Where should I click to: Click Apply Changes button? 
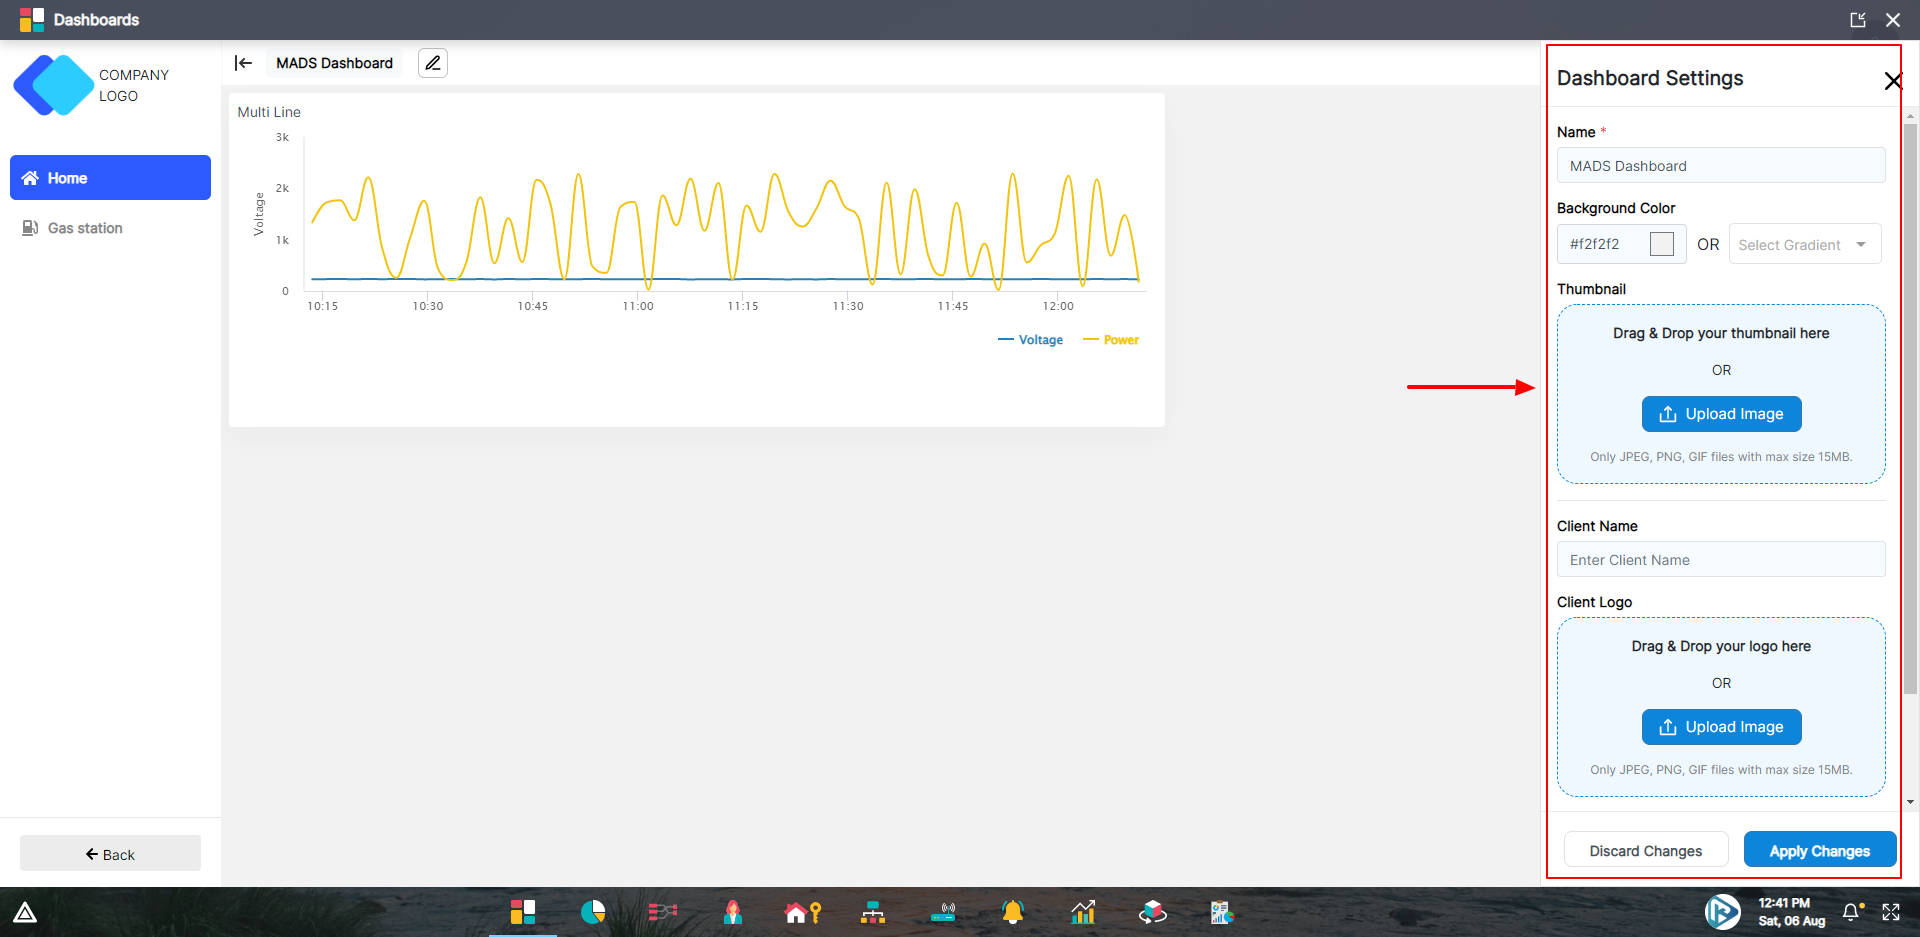point(1819,851)
